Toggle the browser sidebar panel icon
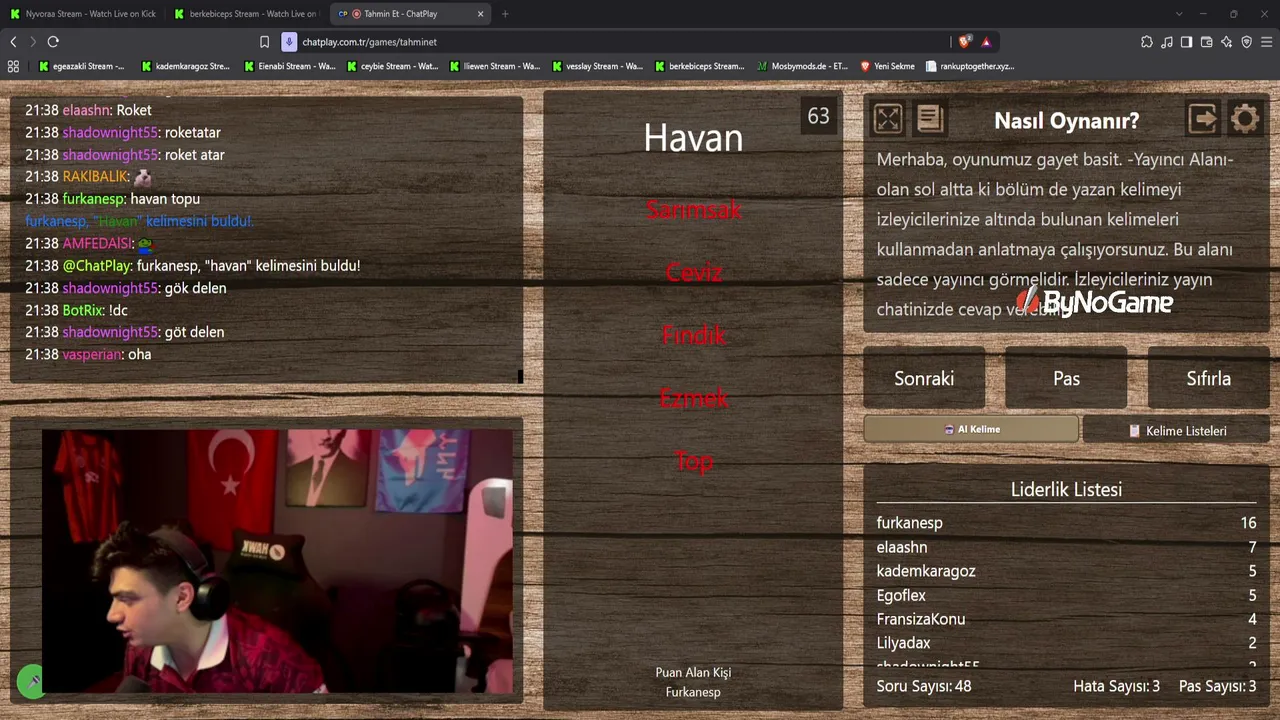This screenshot has height=720, width=1280. pyautogui.click(x=1186, y=42)
